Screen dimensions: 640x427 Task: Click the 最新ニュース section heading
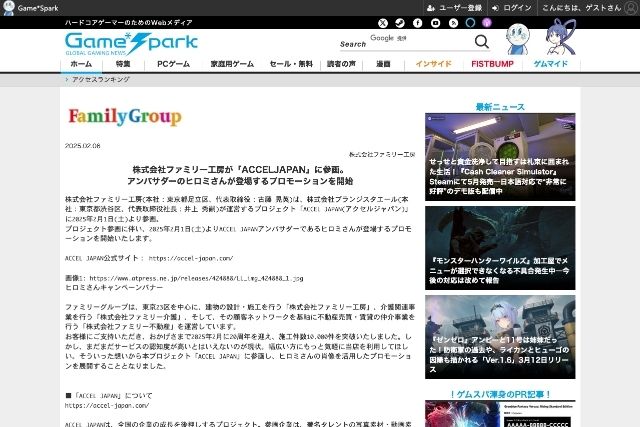(x=500, y=107)
